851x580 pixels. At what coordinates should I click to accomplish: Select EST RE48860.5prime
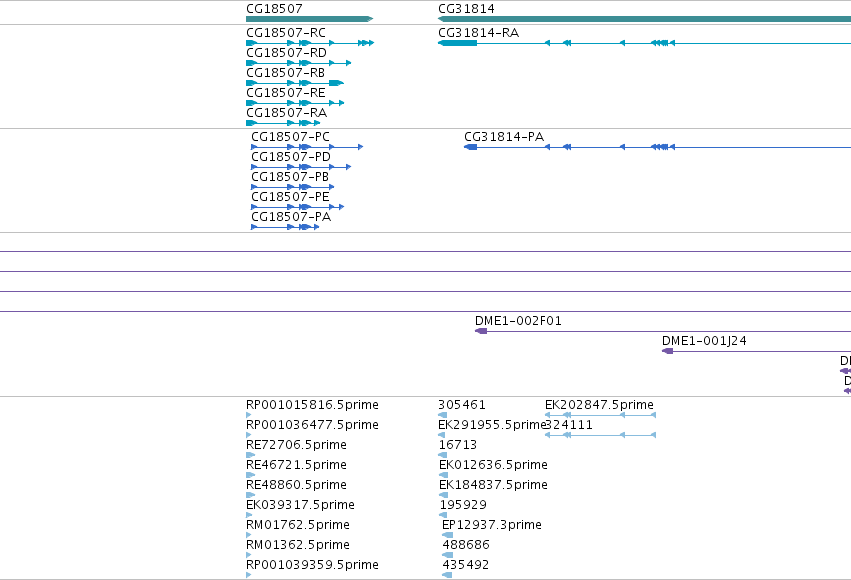[296, 485]
